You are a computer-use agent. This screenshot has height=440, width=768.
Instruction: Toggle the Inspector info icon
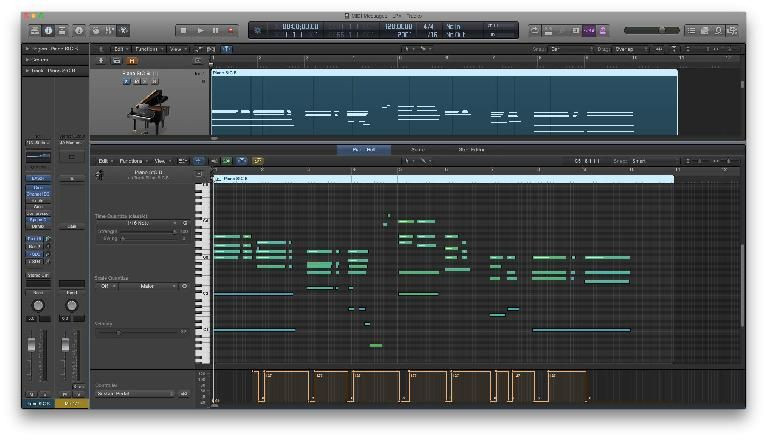47,31
